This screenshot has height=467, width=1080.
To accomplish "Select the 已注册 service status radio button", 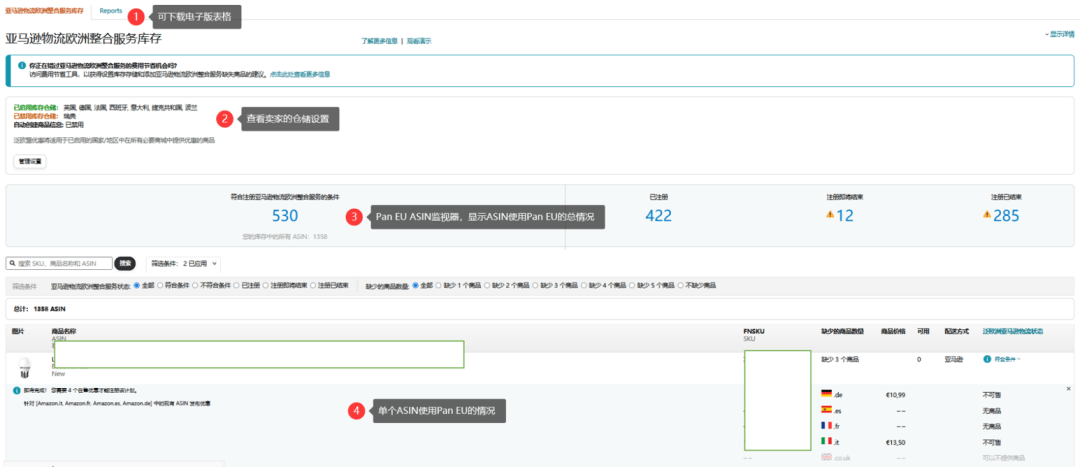I will pyautogui.click(x=238, y=285).
